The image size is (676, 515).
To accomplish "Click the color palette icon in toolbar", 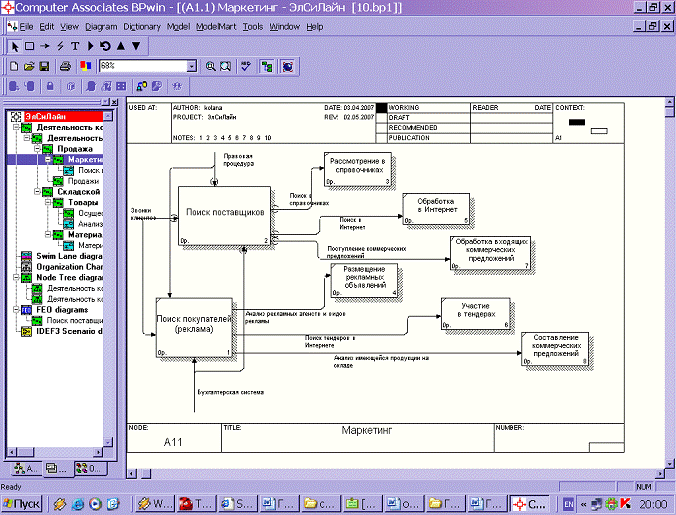I will point(84,66).
